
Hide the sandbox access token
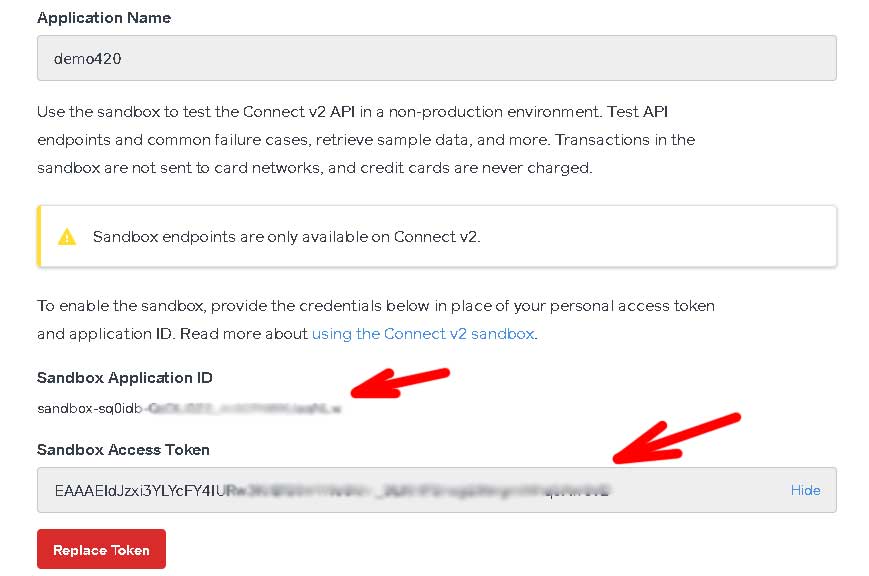point(805,490)
